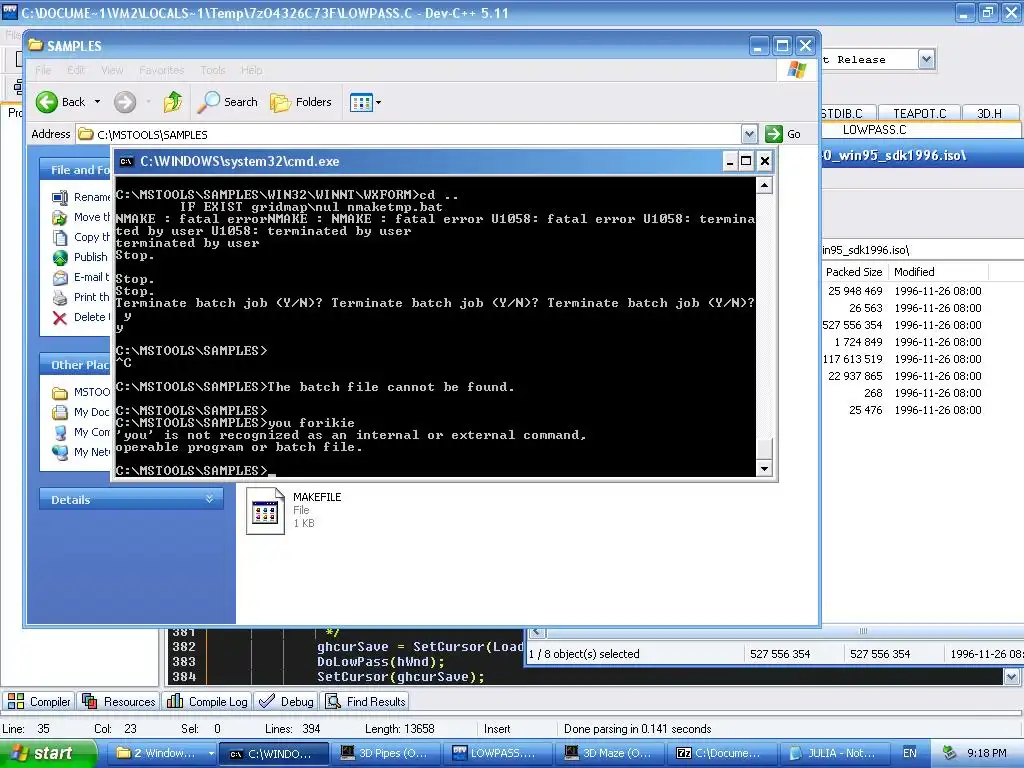Open Tools menu in SAMPLES window
This screenshot has height=768, width=1024.
point(213,70)
